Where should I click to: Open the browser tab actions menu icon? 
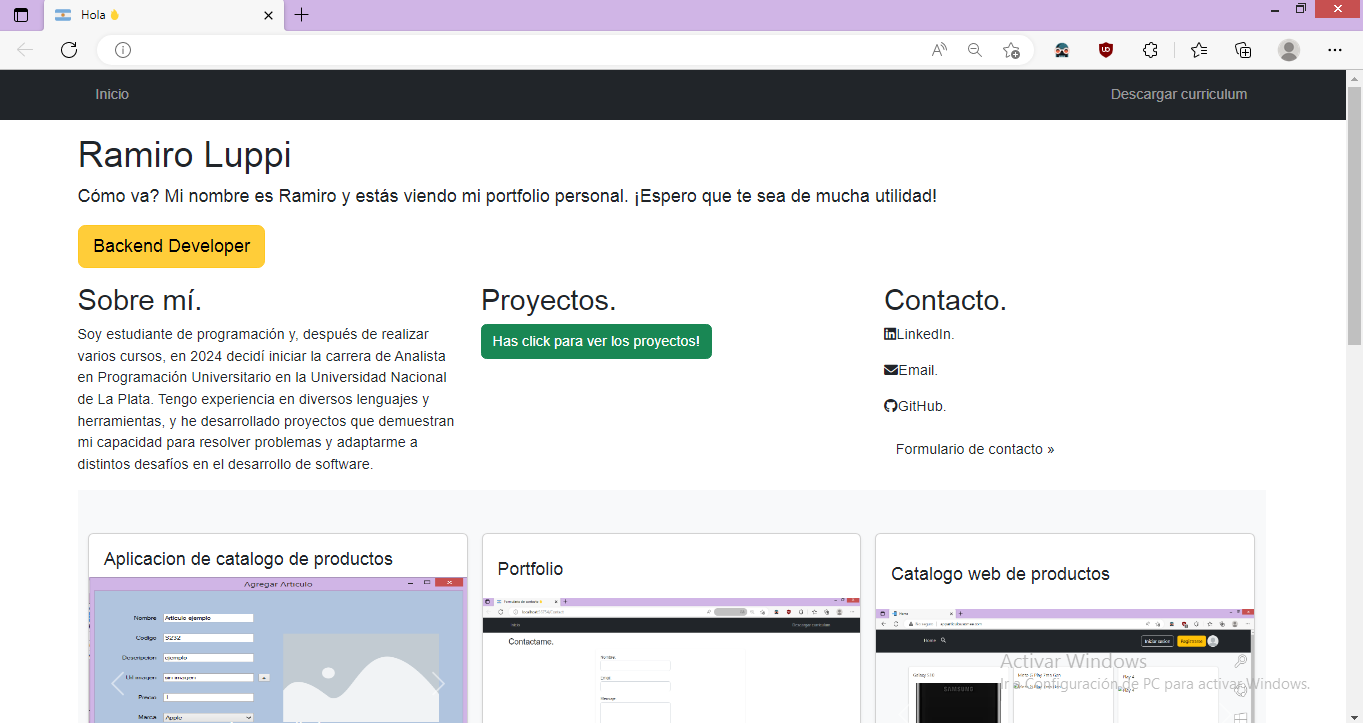(x=21, y=15)
